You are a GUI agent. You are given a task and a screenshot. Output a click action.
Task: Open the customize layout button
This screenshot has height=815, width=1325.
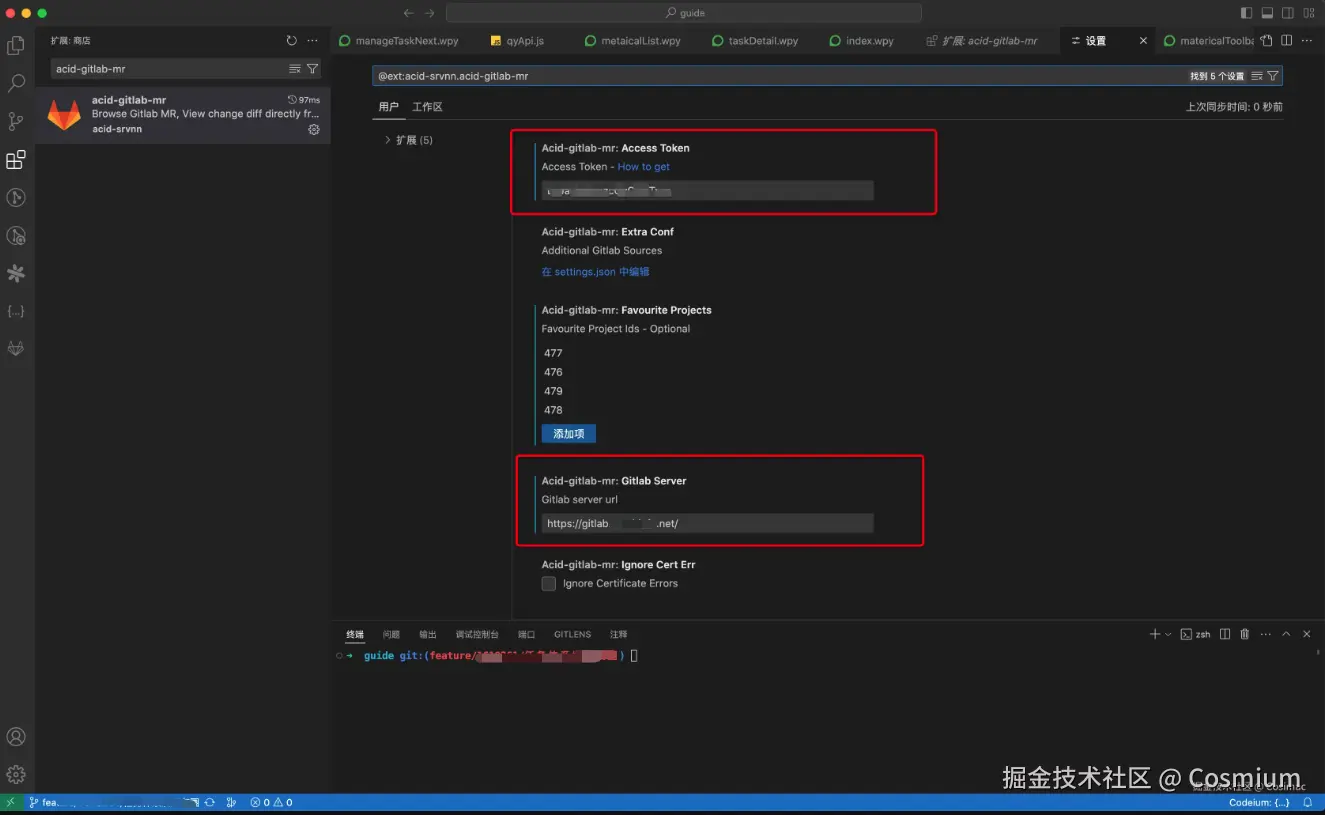coord(1309,13)
